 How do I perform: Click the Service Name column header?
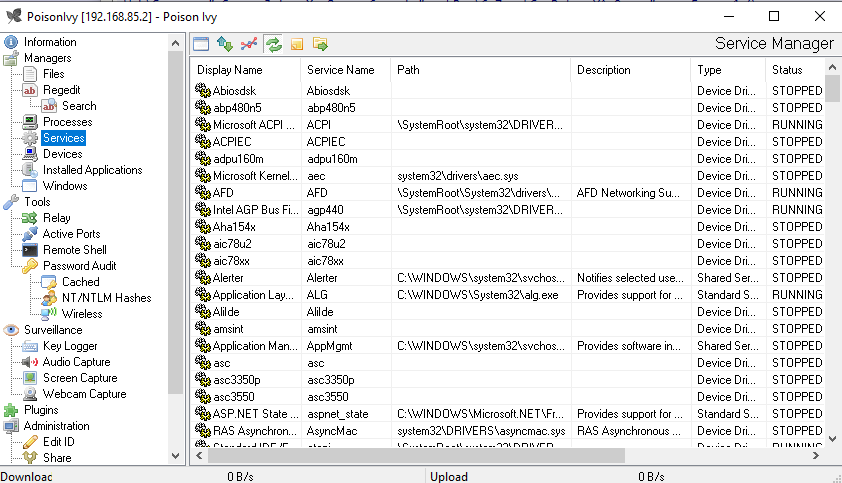click(x=340, y=70)
